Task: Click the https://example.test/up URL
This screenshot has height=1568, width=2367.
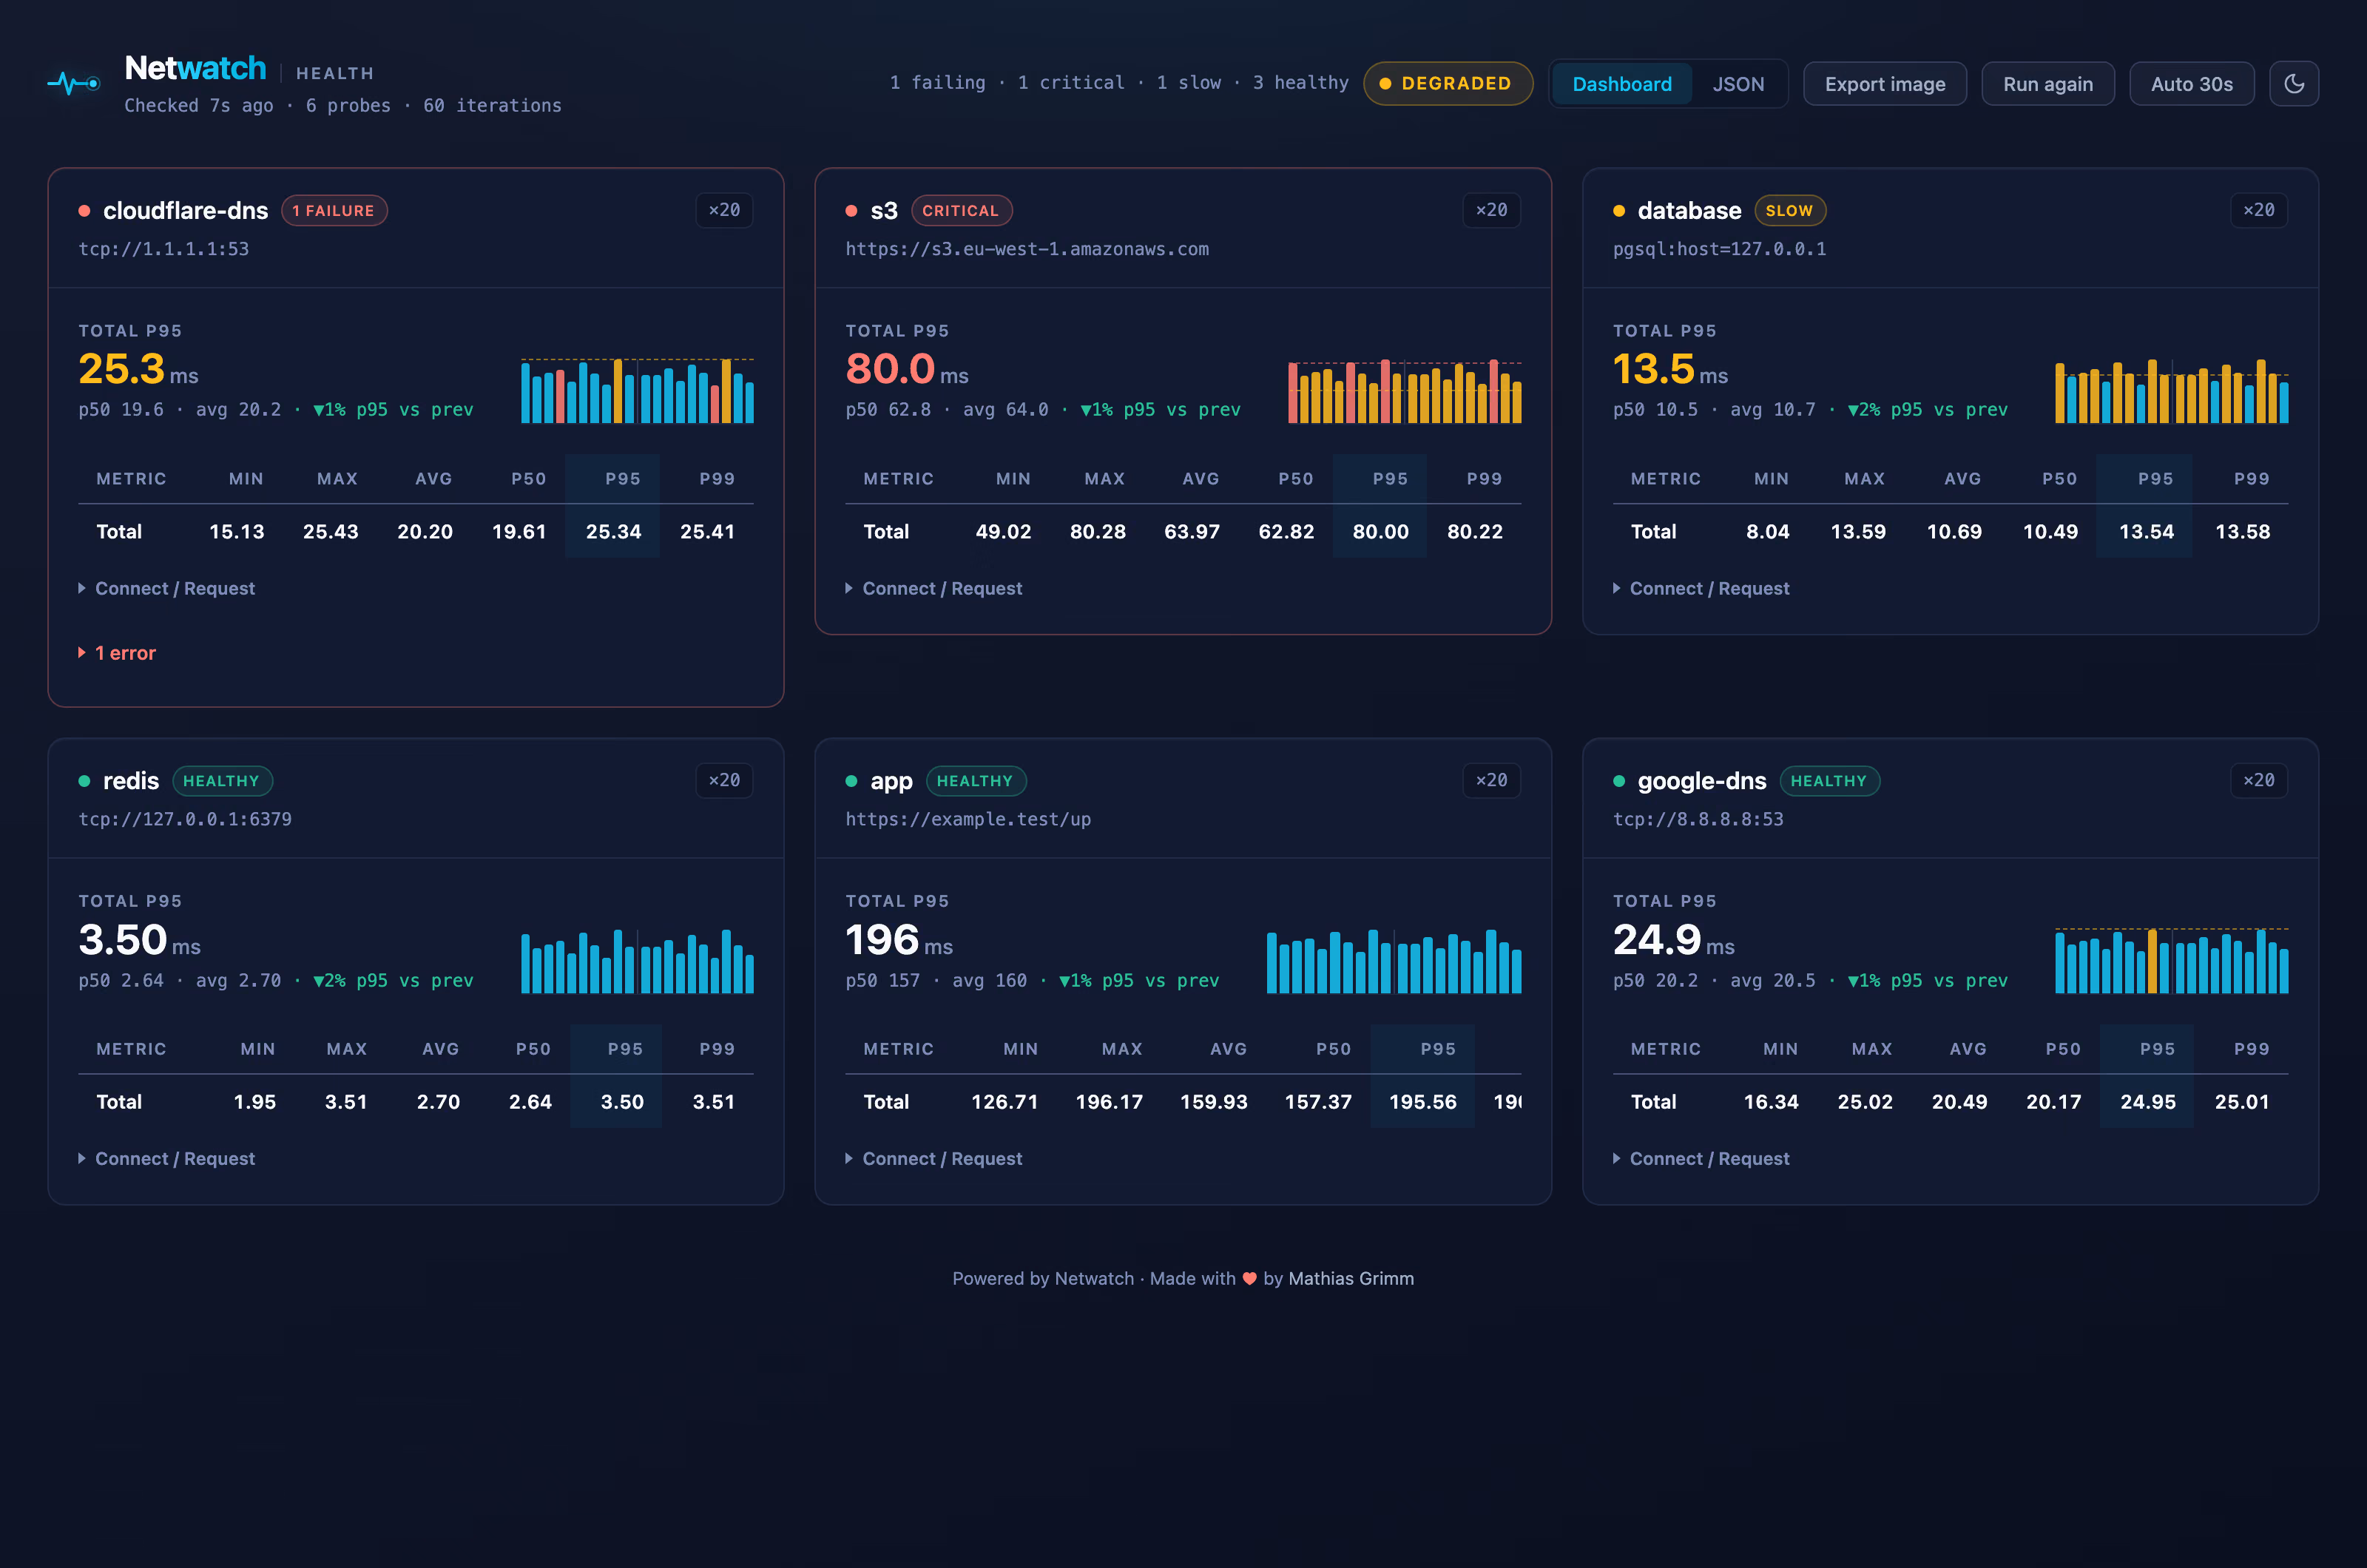Action: (x=968, y=819)
